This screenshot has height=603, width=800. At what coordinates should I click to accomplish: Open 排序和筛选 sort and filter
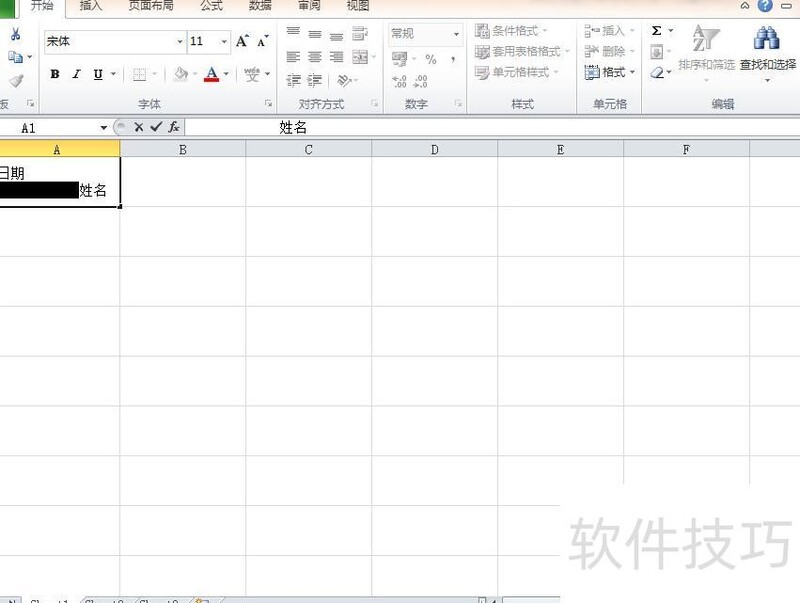706,54
